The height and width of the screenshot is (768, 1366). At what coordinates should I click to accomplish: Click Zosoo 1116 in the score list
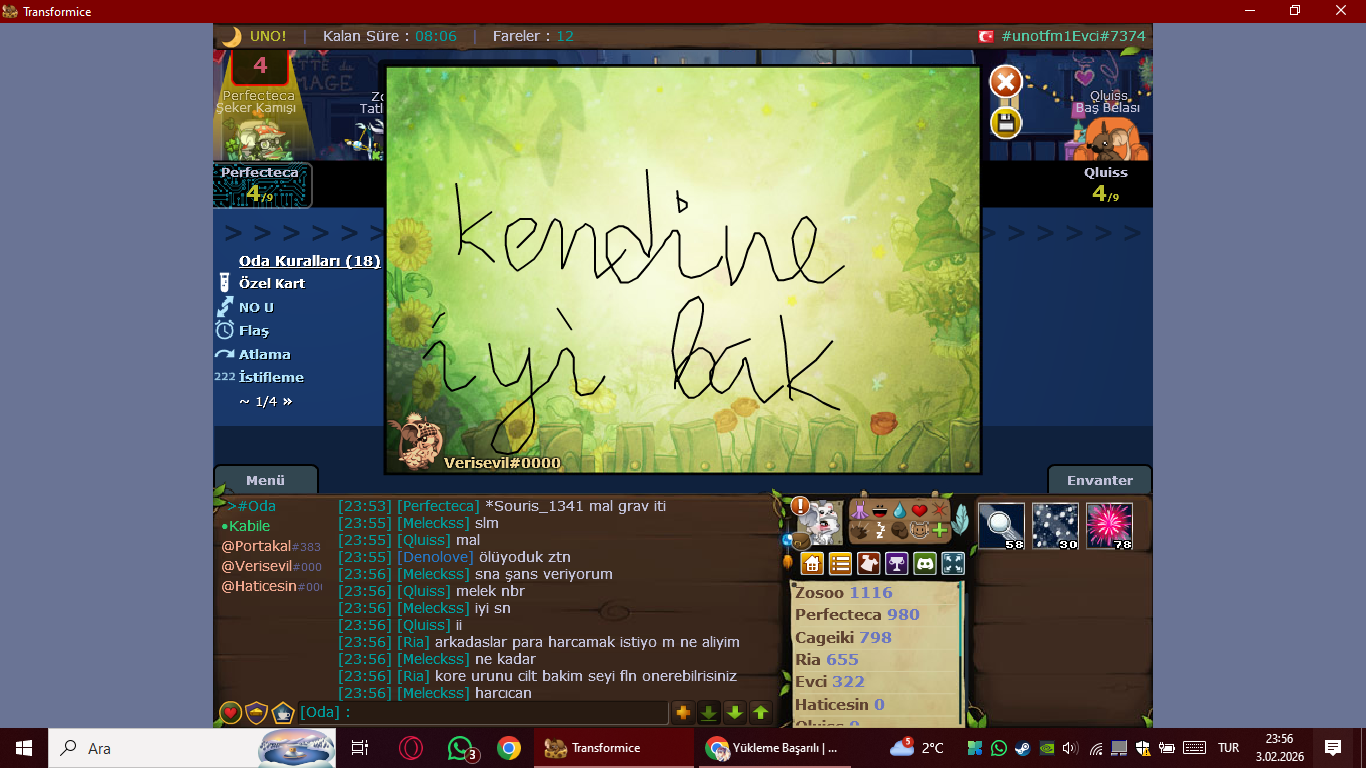[x=844, y=593]
